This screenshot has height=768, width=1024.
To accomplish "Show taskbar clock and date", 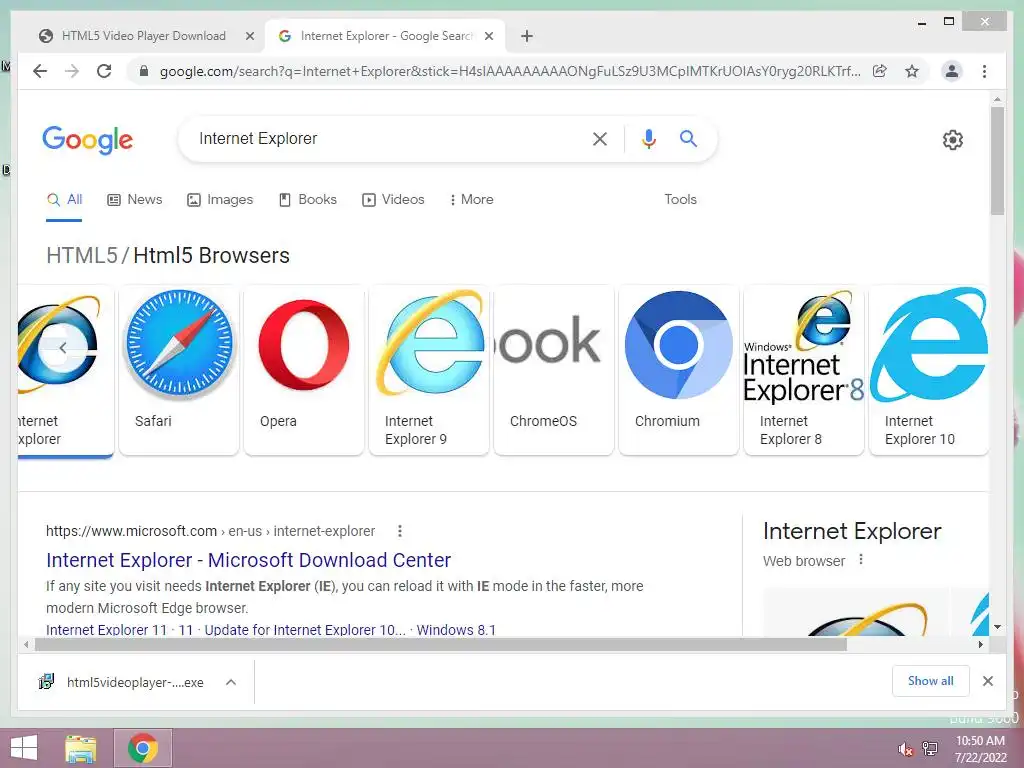I will (980, 749).
